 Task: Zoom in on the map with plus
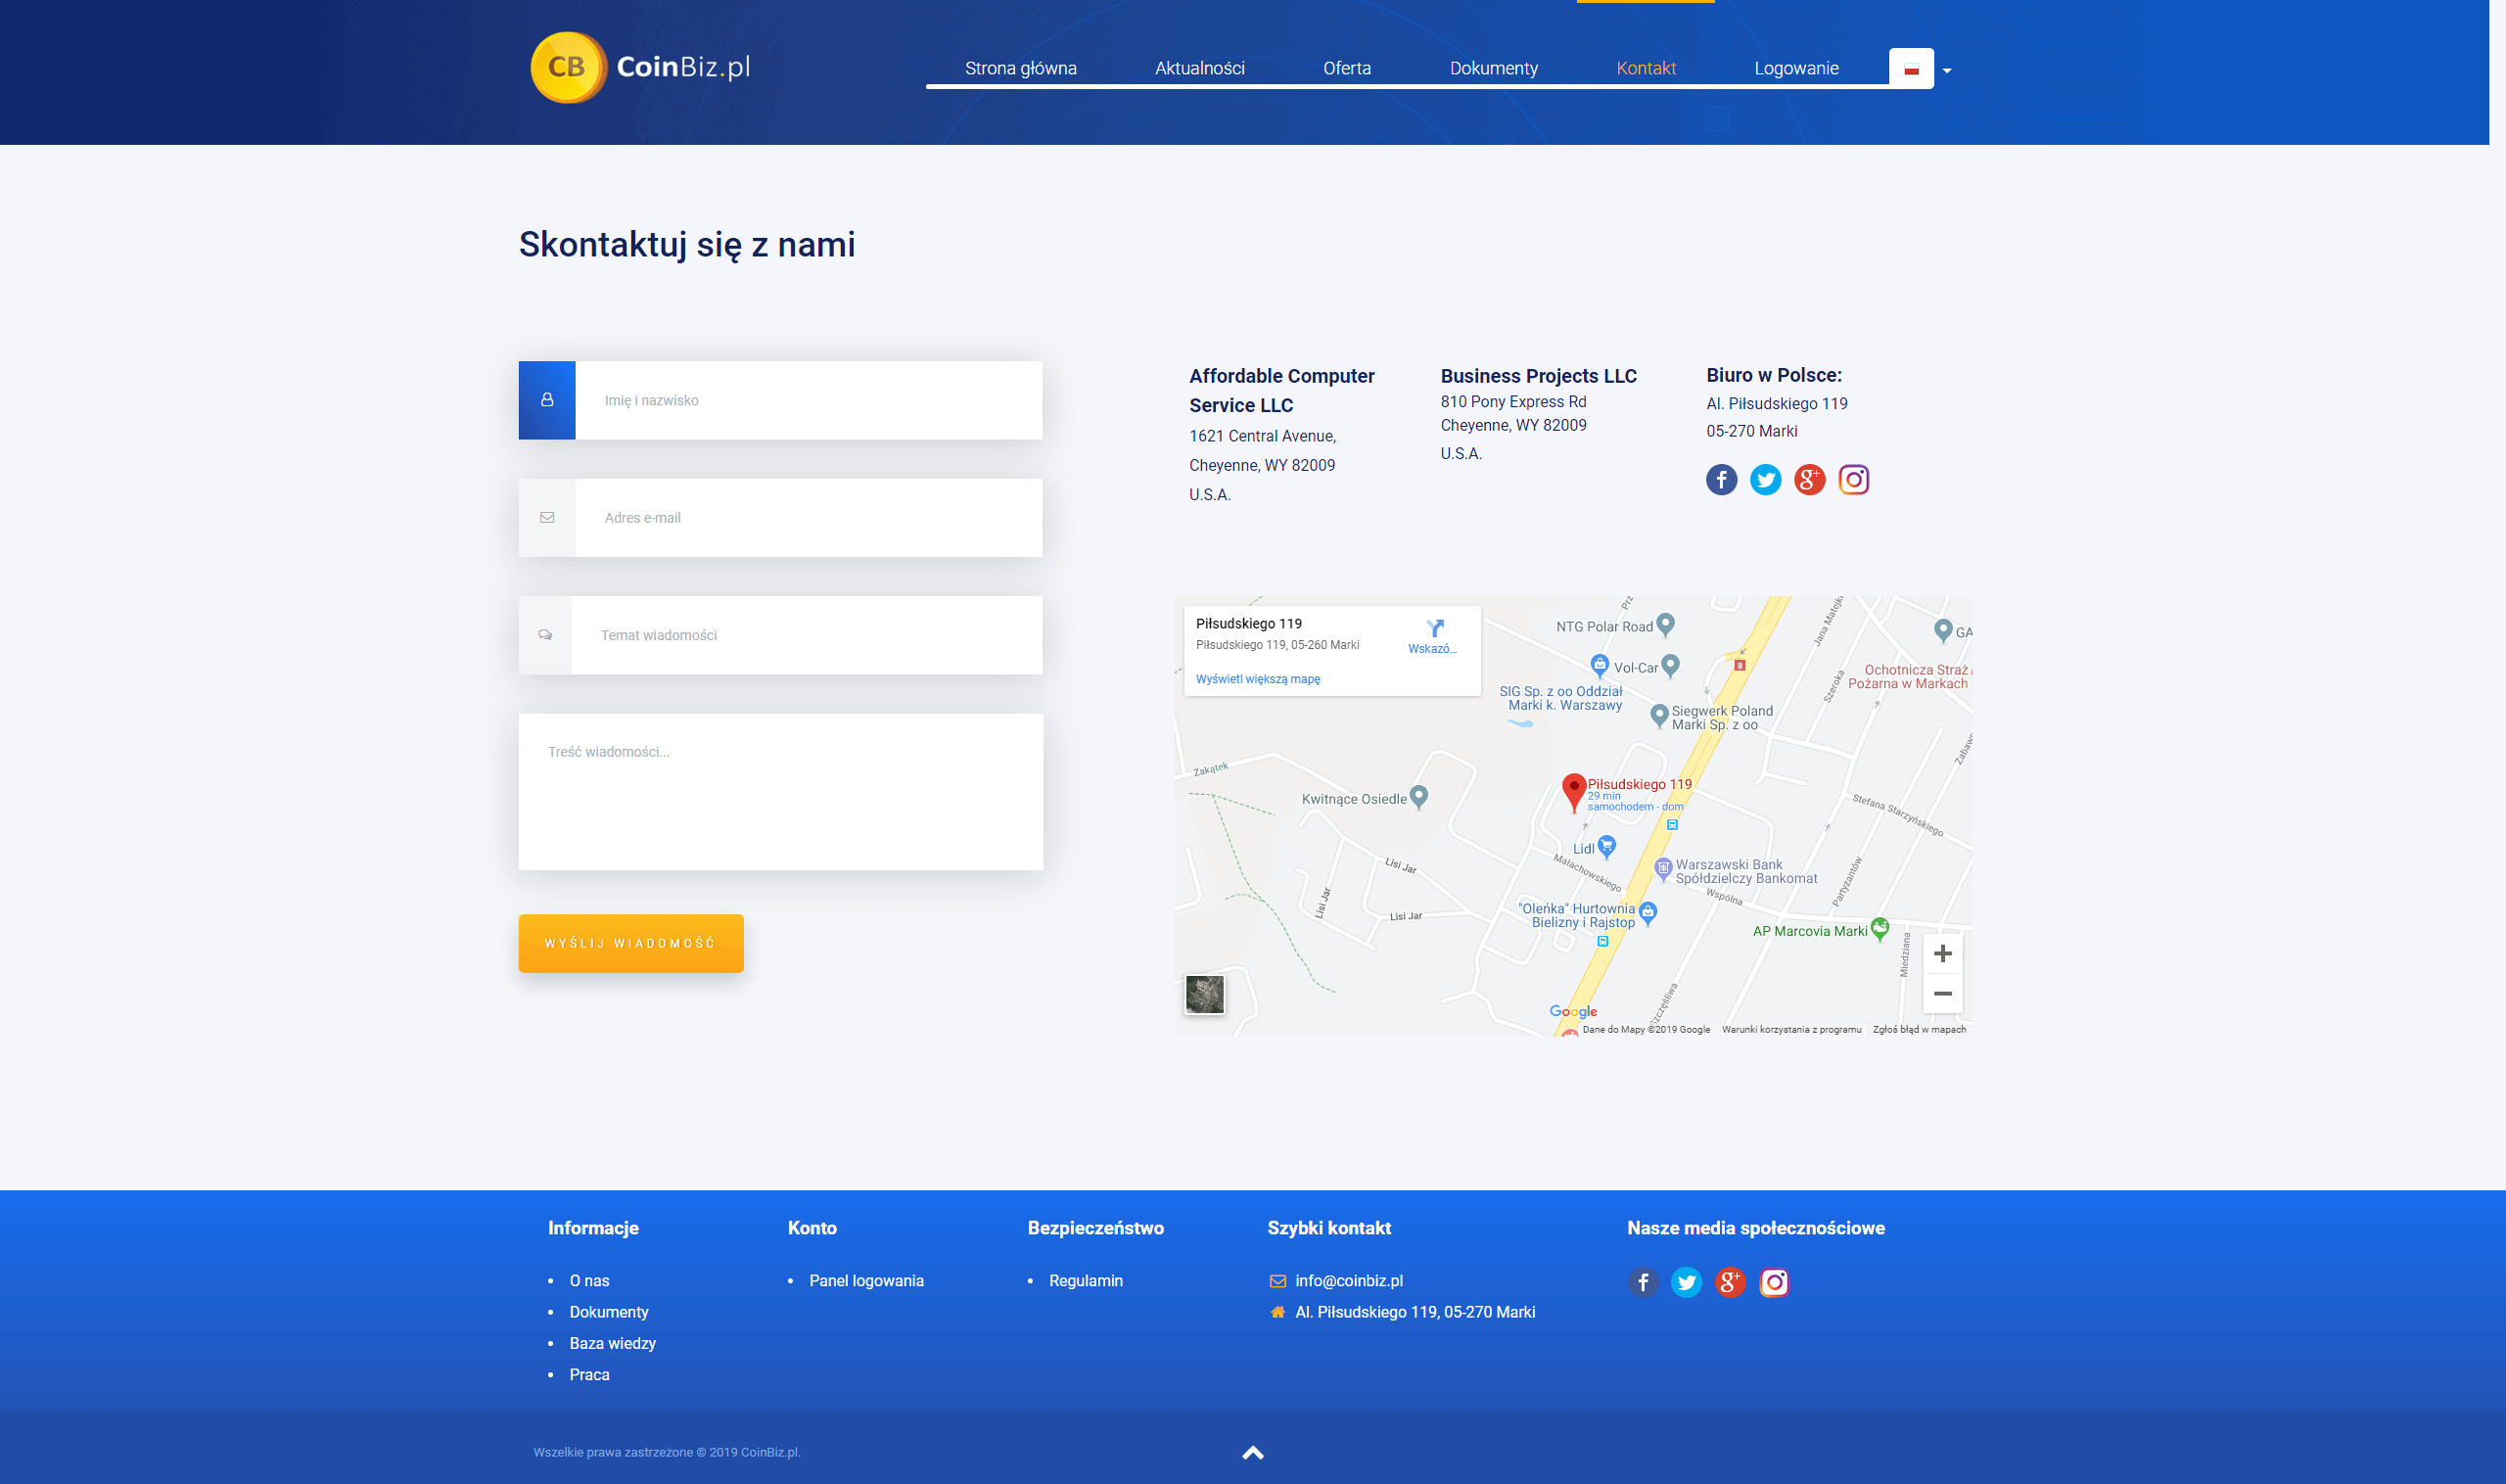point(1942,954)
